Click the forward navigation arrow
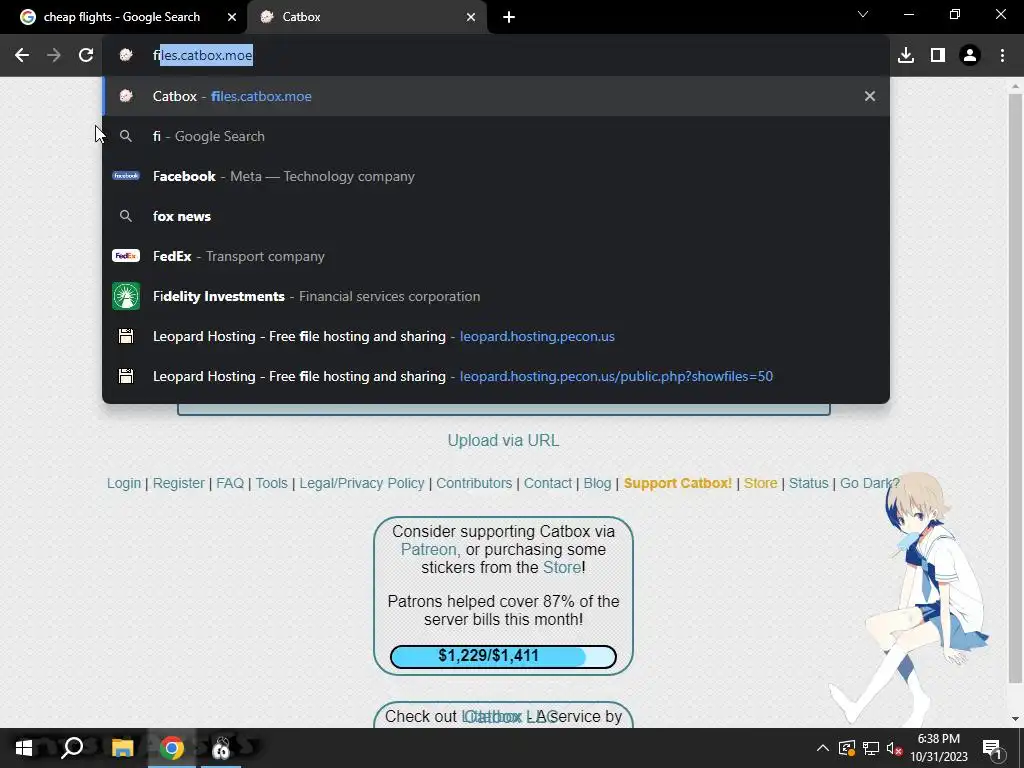The width and height of the screenshot is (1024, 768). tap(54, 56)
